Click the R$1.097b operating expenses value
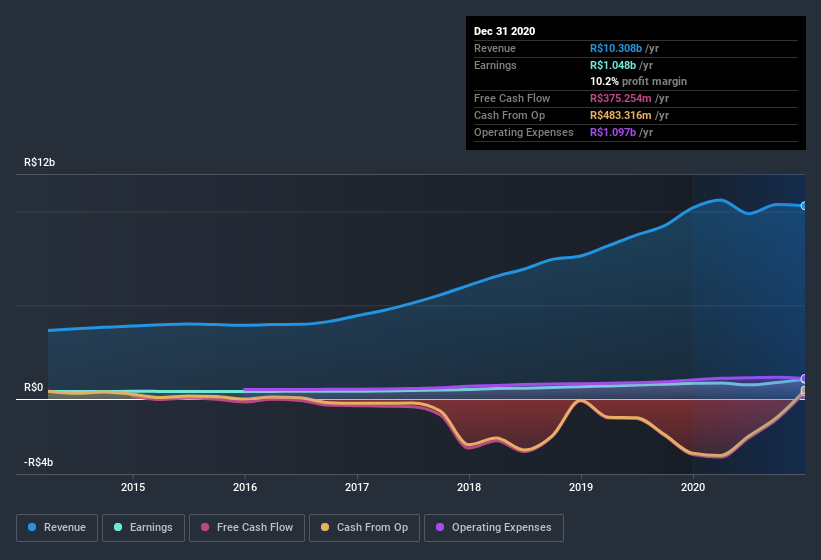This screenshot has height=560, width=821. [613, 132]
